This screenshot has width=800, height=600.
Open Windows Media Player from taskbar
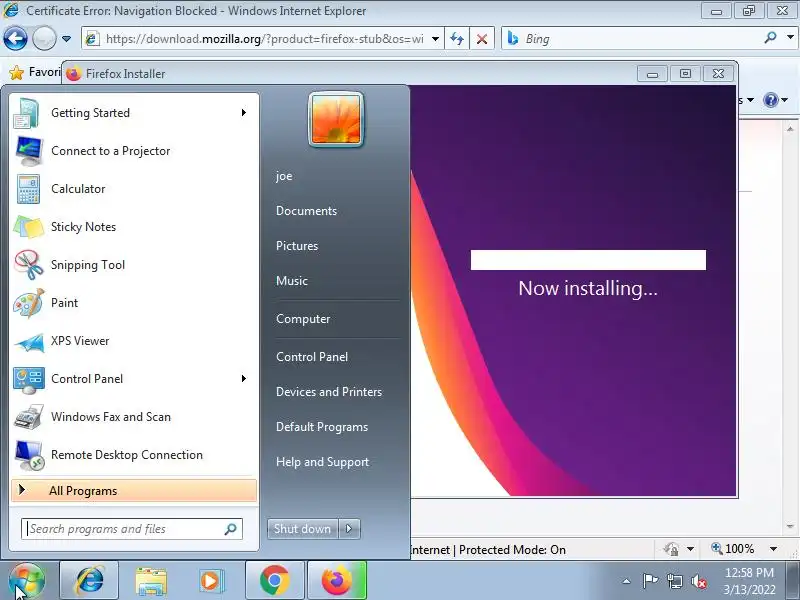[x=210, y=581]
